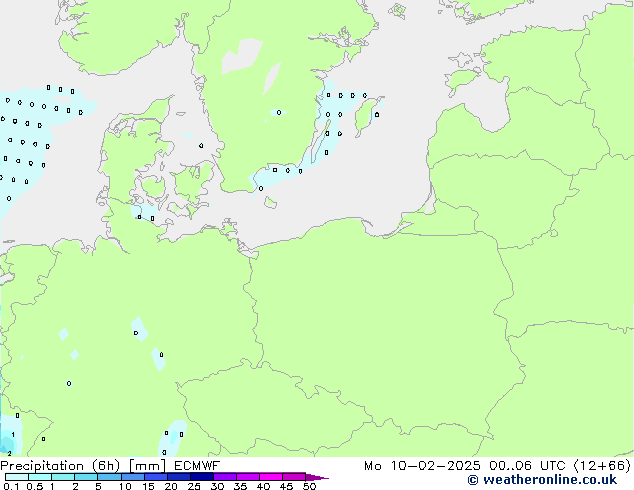This screenshot has height=490, width=634.
Task: Click the "Precipitation" title word
Action: point(42,466)
